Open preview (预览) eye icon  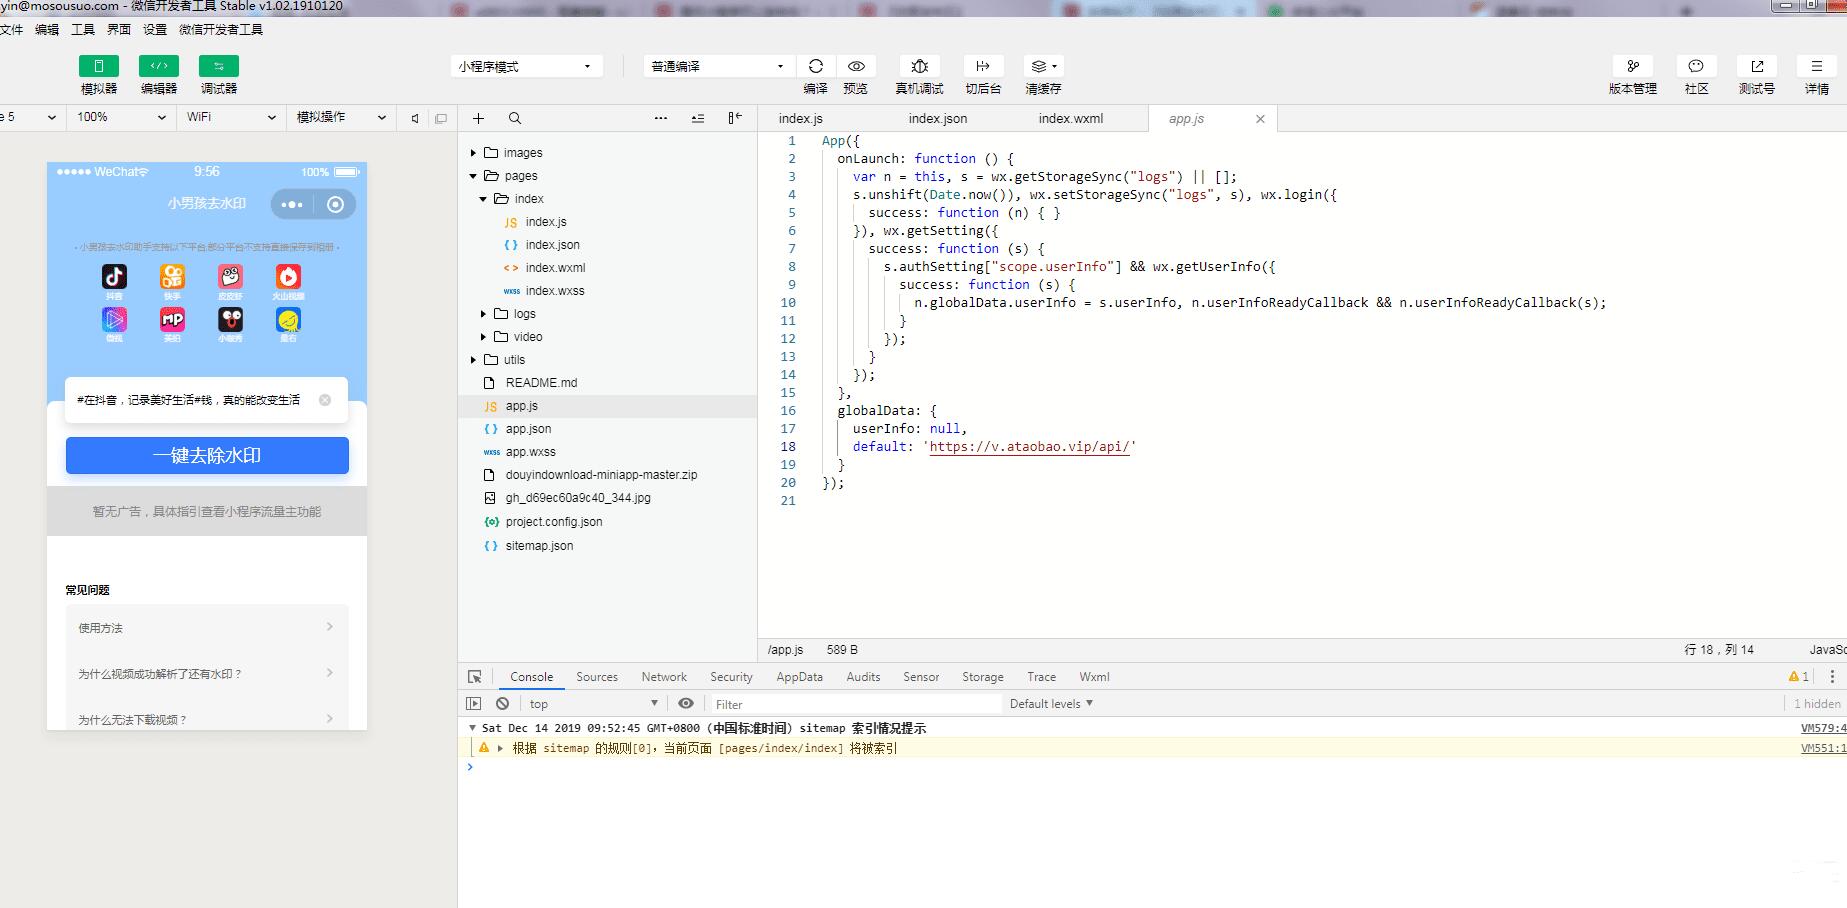pos(856,66)
